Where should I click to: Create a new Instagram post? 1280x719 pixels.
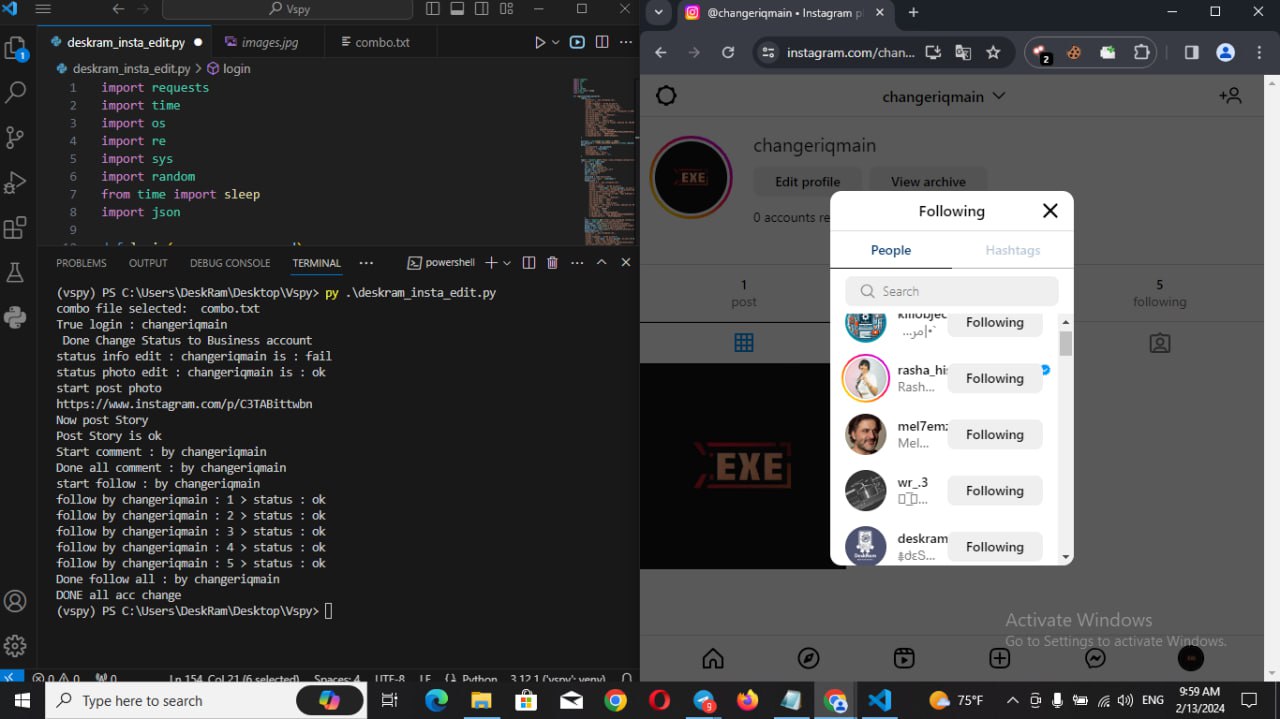point(999,658)
